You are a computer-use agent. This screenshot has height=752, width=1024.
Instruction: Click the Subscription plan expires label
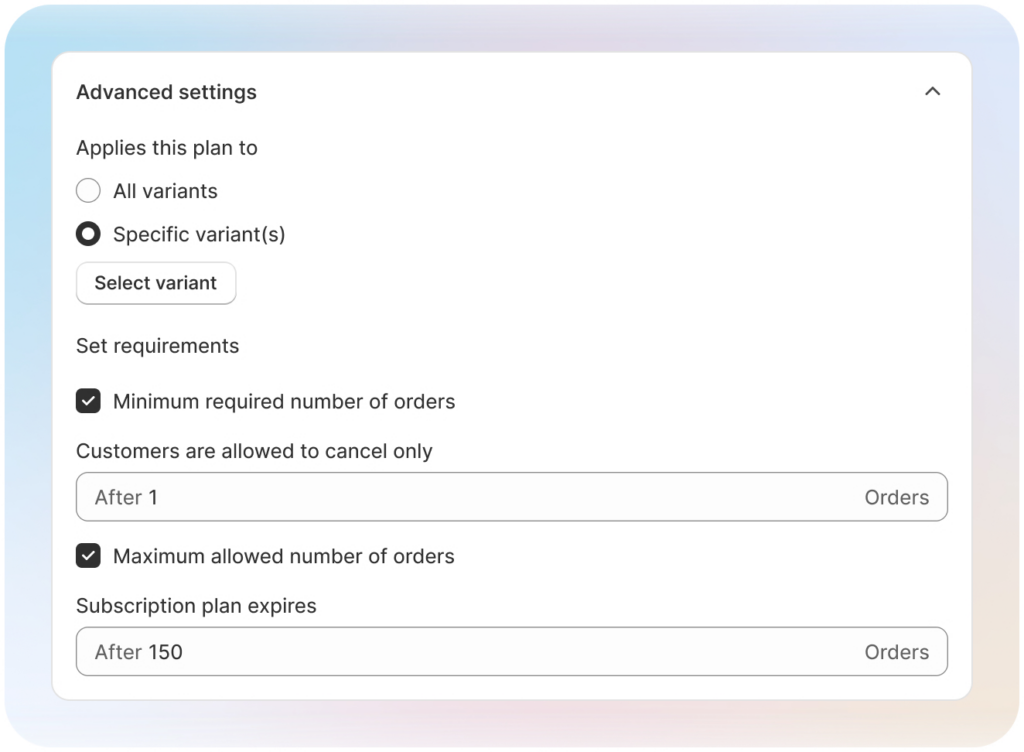[196, 605]
